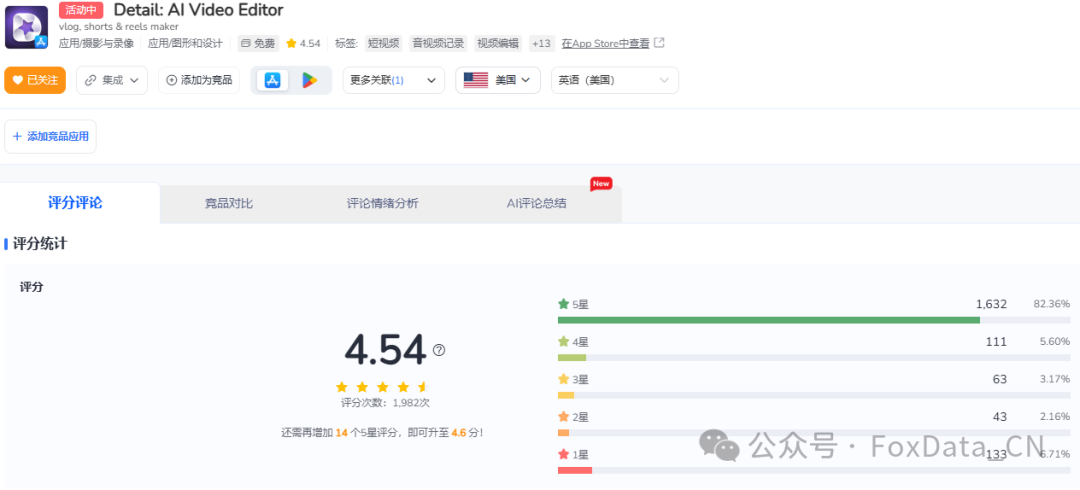Open the Detail app icon thumbnail
Screen dimensions: 1080x490
click(26, 27)
